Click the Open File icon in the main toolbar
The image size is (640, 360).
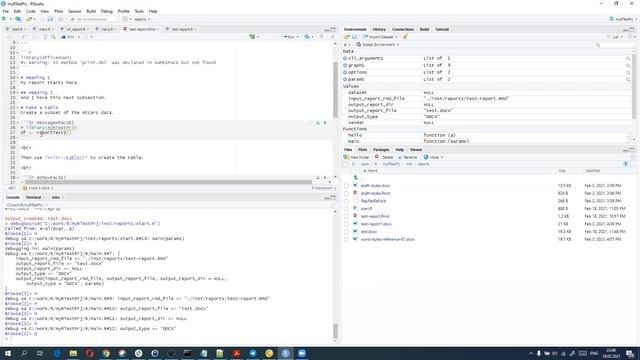tap(30, 19)
